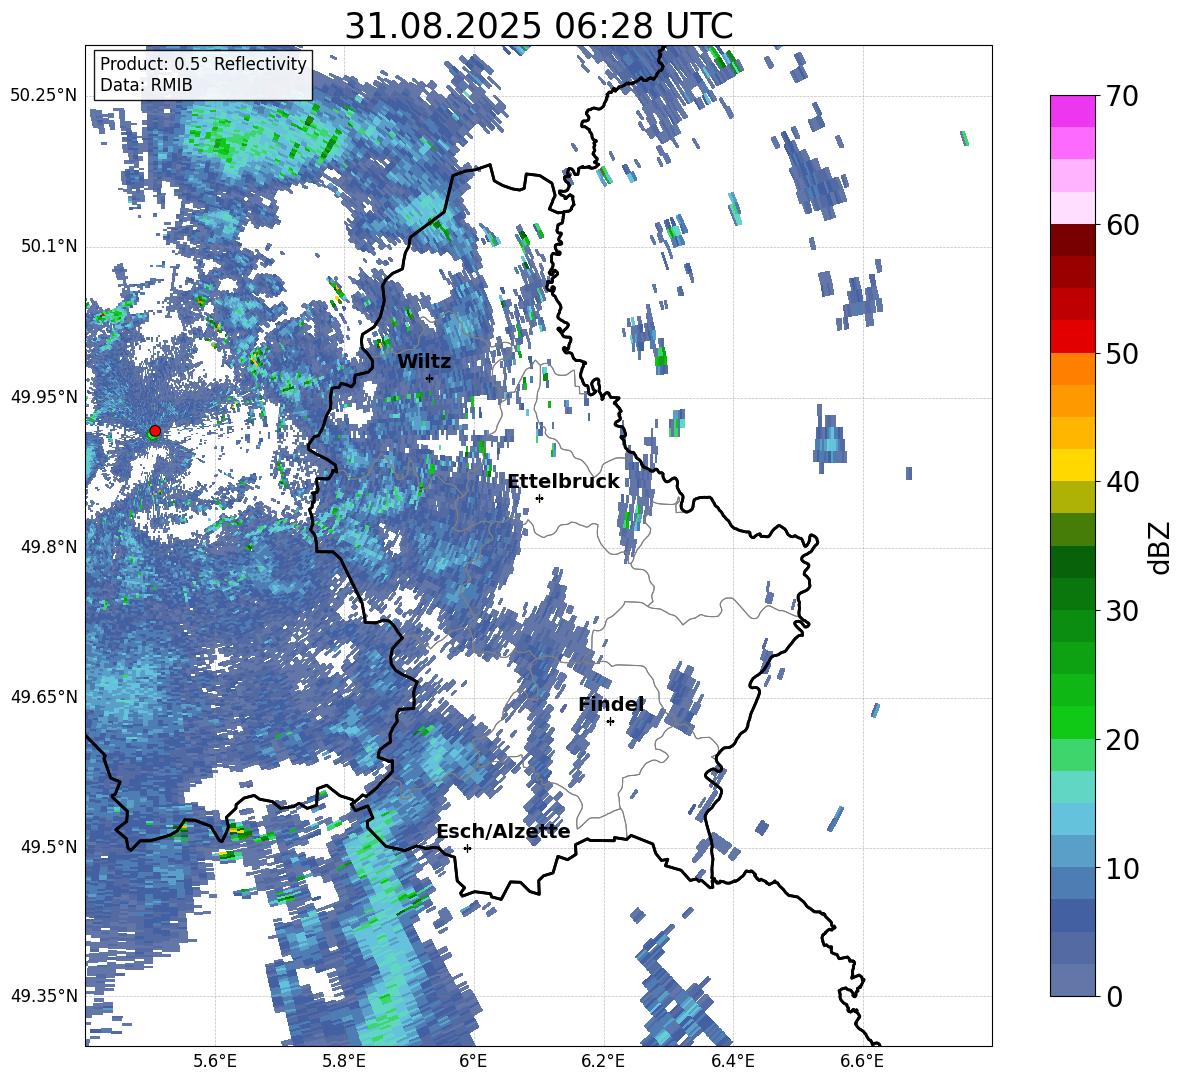Viewport: 1184px width, 1081px height.
Task: Click the Findel station cross marker
Action: (610, 722)
